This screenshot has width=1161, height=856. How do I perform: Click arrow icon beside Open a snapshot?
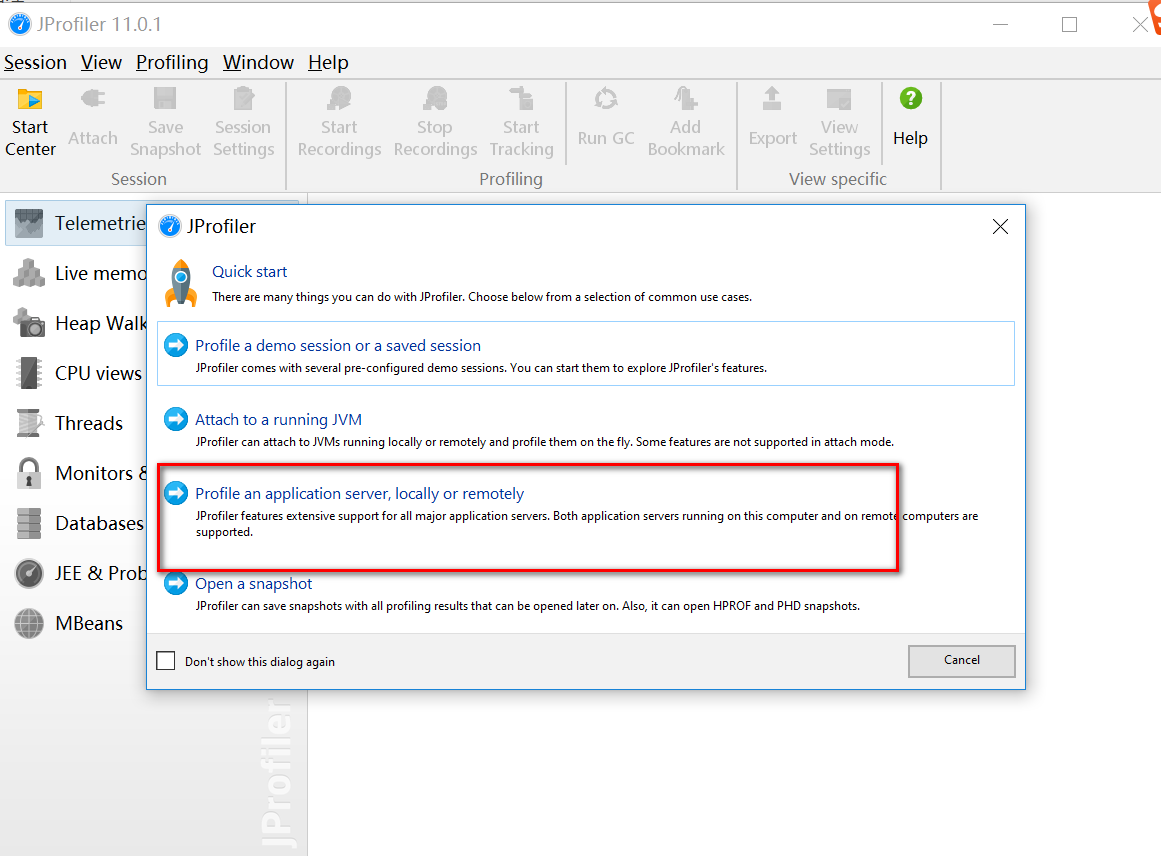pos(176,584)
